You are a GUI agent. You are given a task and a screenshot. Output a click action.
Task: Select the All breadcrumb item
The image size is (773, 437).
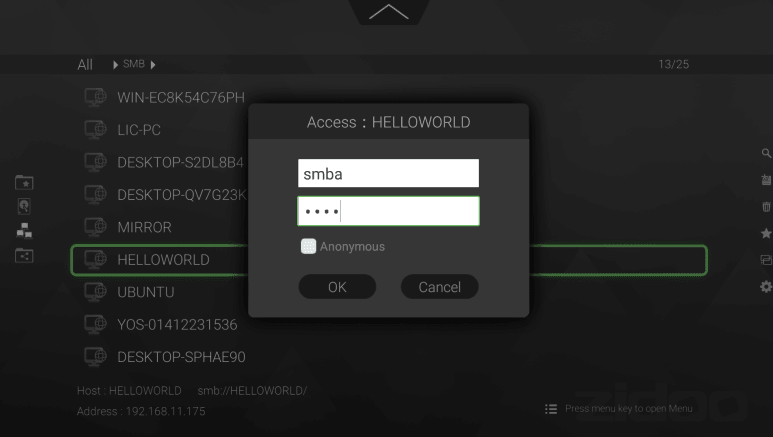(x=85, y=65)
